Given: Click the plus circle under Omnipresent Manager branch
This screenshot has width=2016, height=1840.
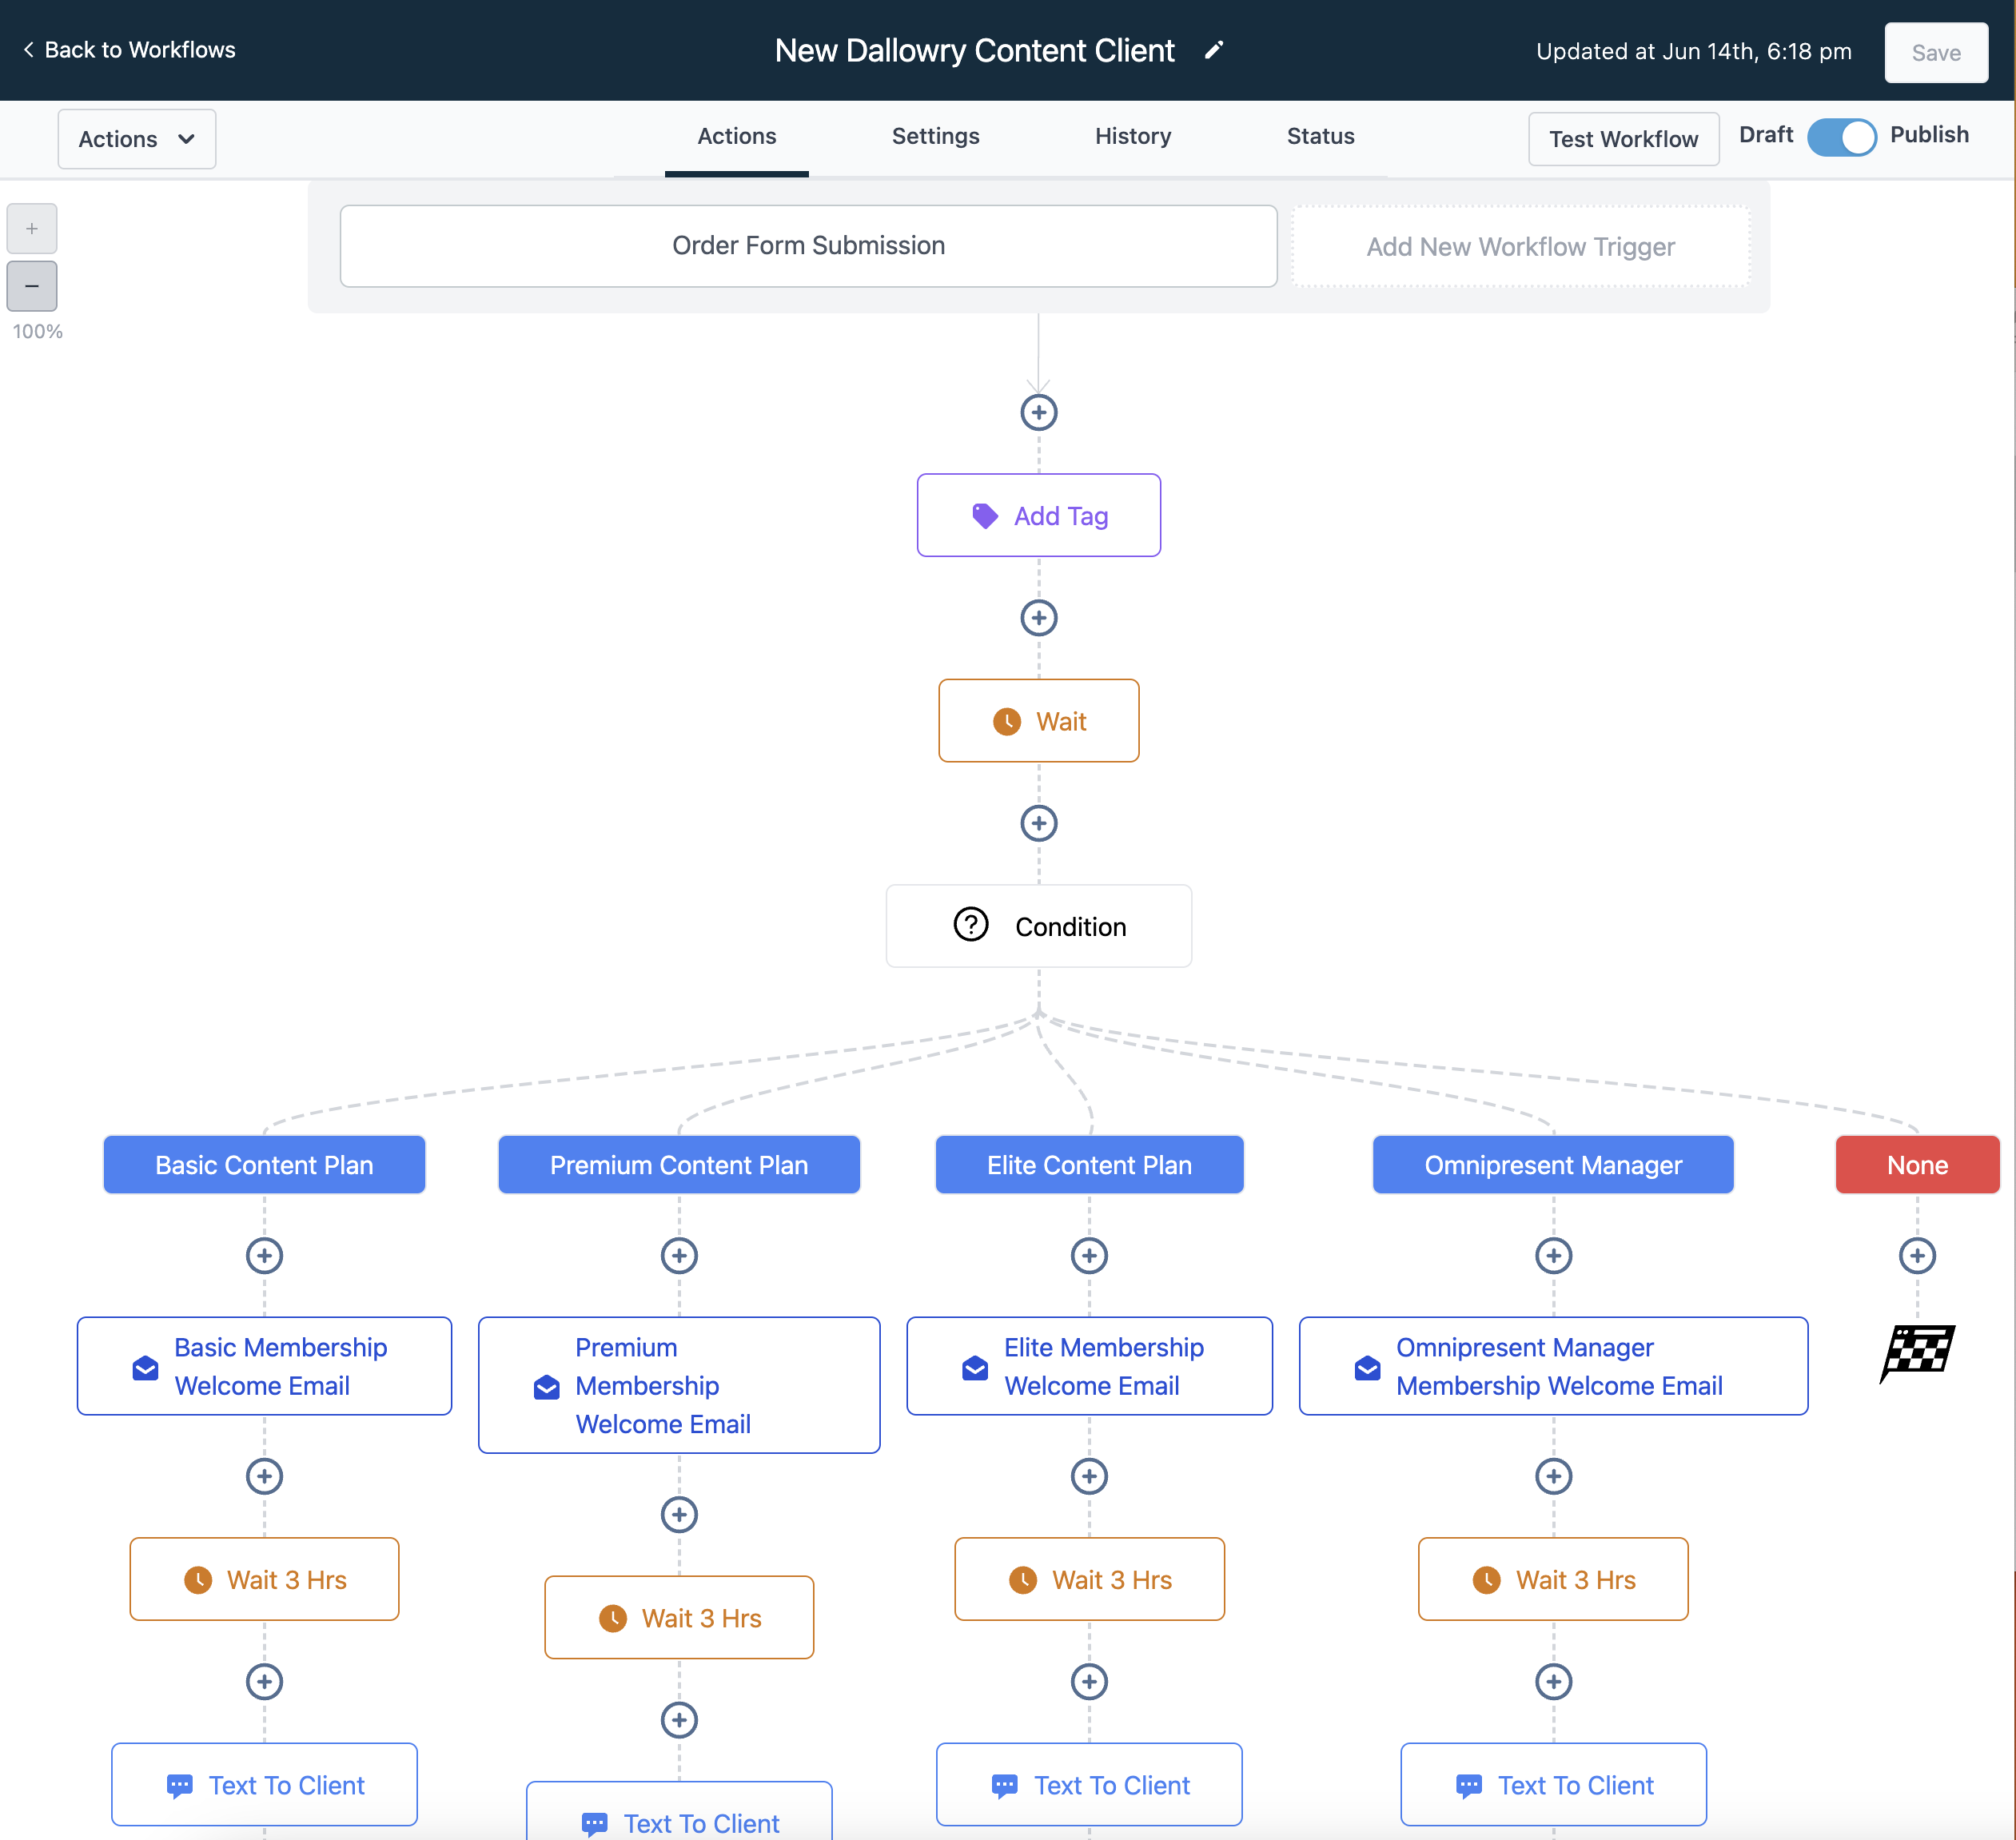Looking at the screenshot, I should click(x=1553, y=1255).
